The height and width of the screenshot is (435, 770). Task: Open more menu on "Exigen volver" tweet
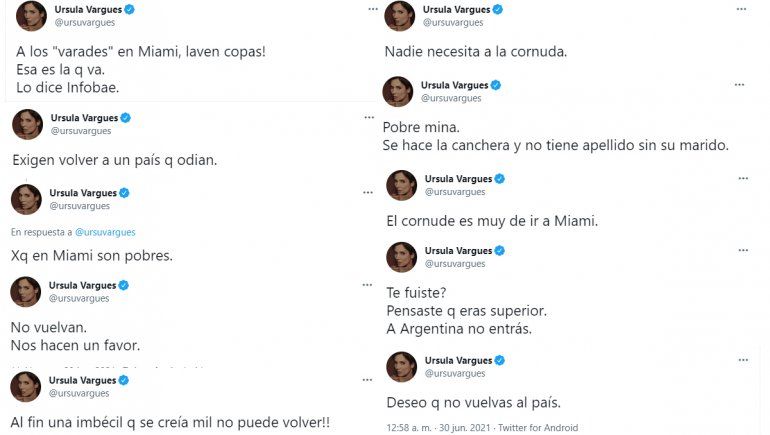coord(368,117)
